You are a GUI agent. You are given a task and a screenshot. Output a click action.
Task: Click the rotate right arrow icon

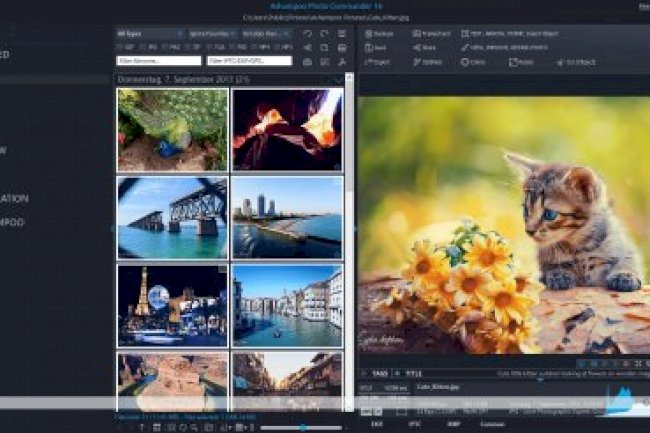click(x=323, y=33)
